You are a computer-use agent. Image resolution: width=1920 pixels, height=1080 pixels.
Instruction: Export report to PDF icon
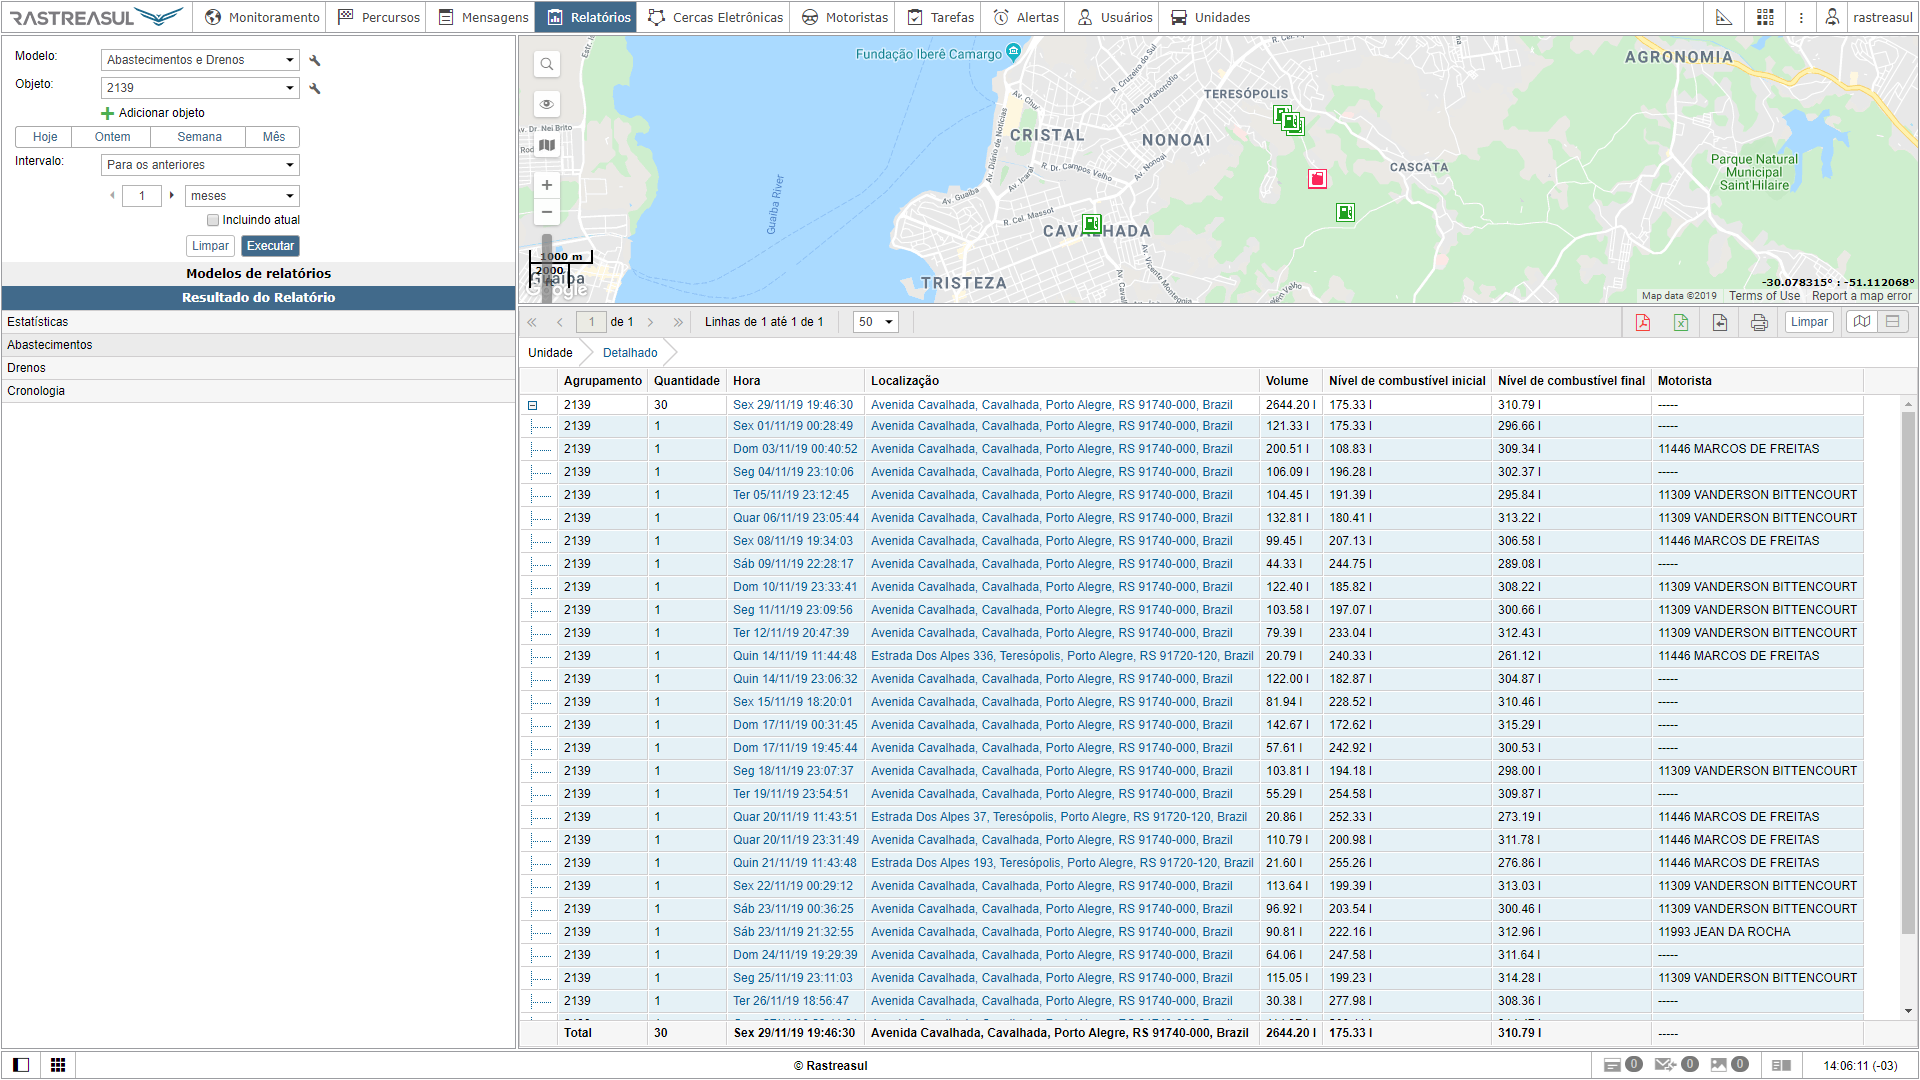click(1642, 322)
